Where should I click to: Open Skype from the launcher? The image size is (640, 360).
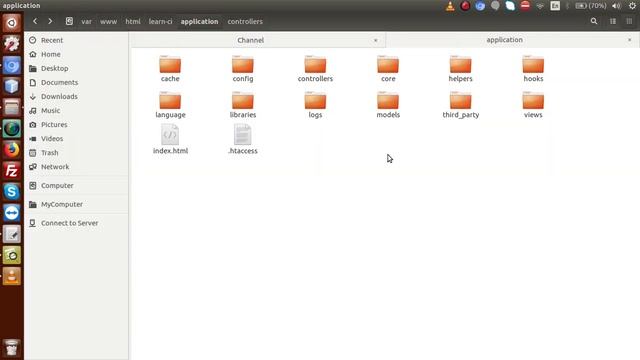point(11,192)
